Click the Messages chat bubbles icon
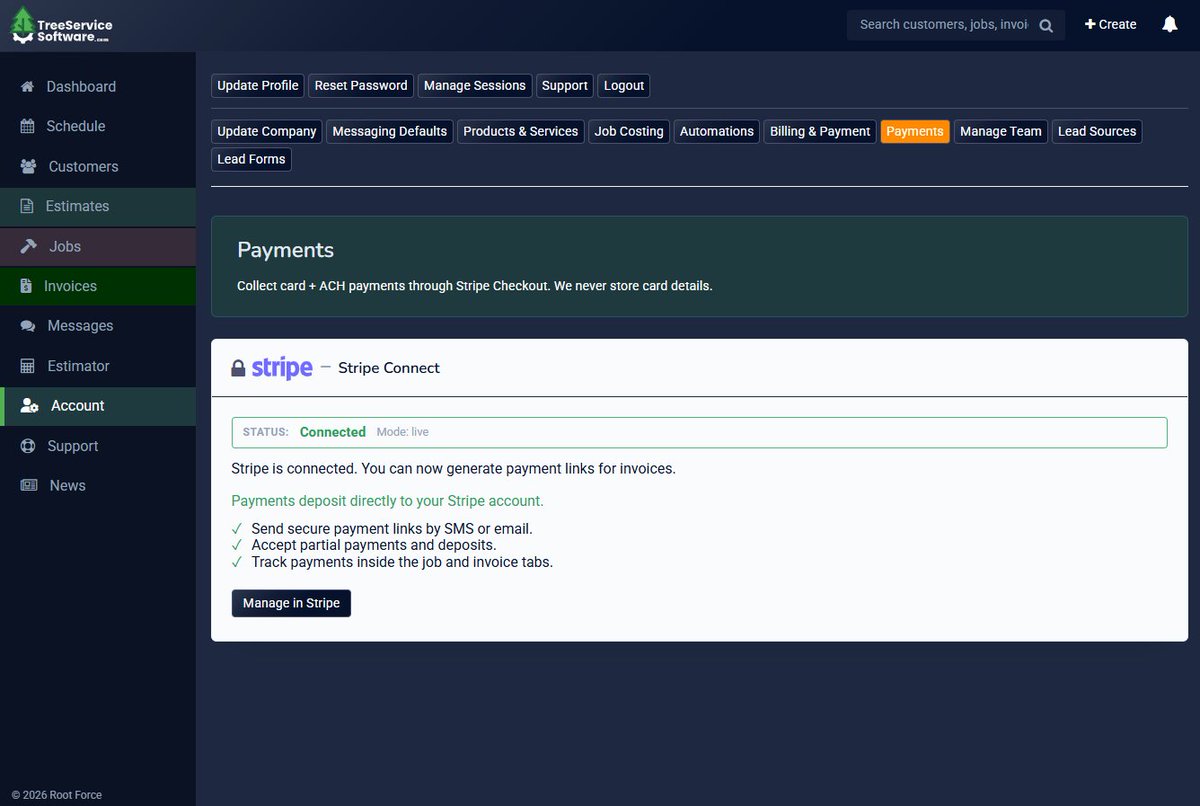 [28, 326]
